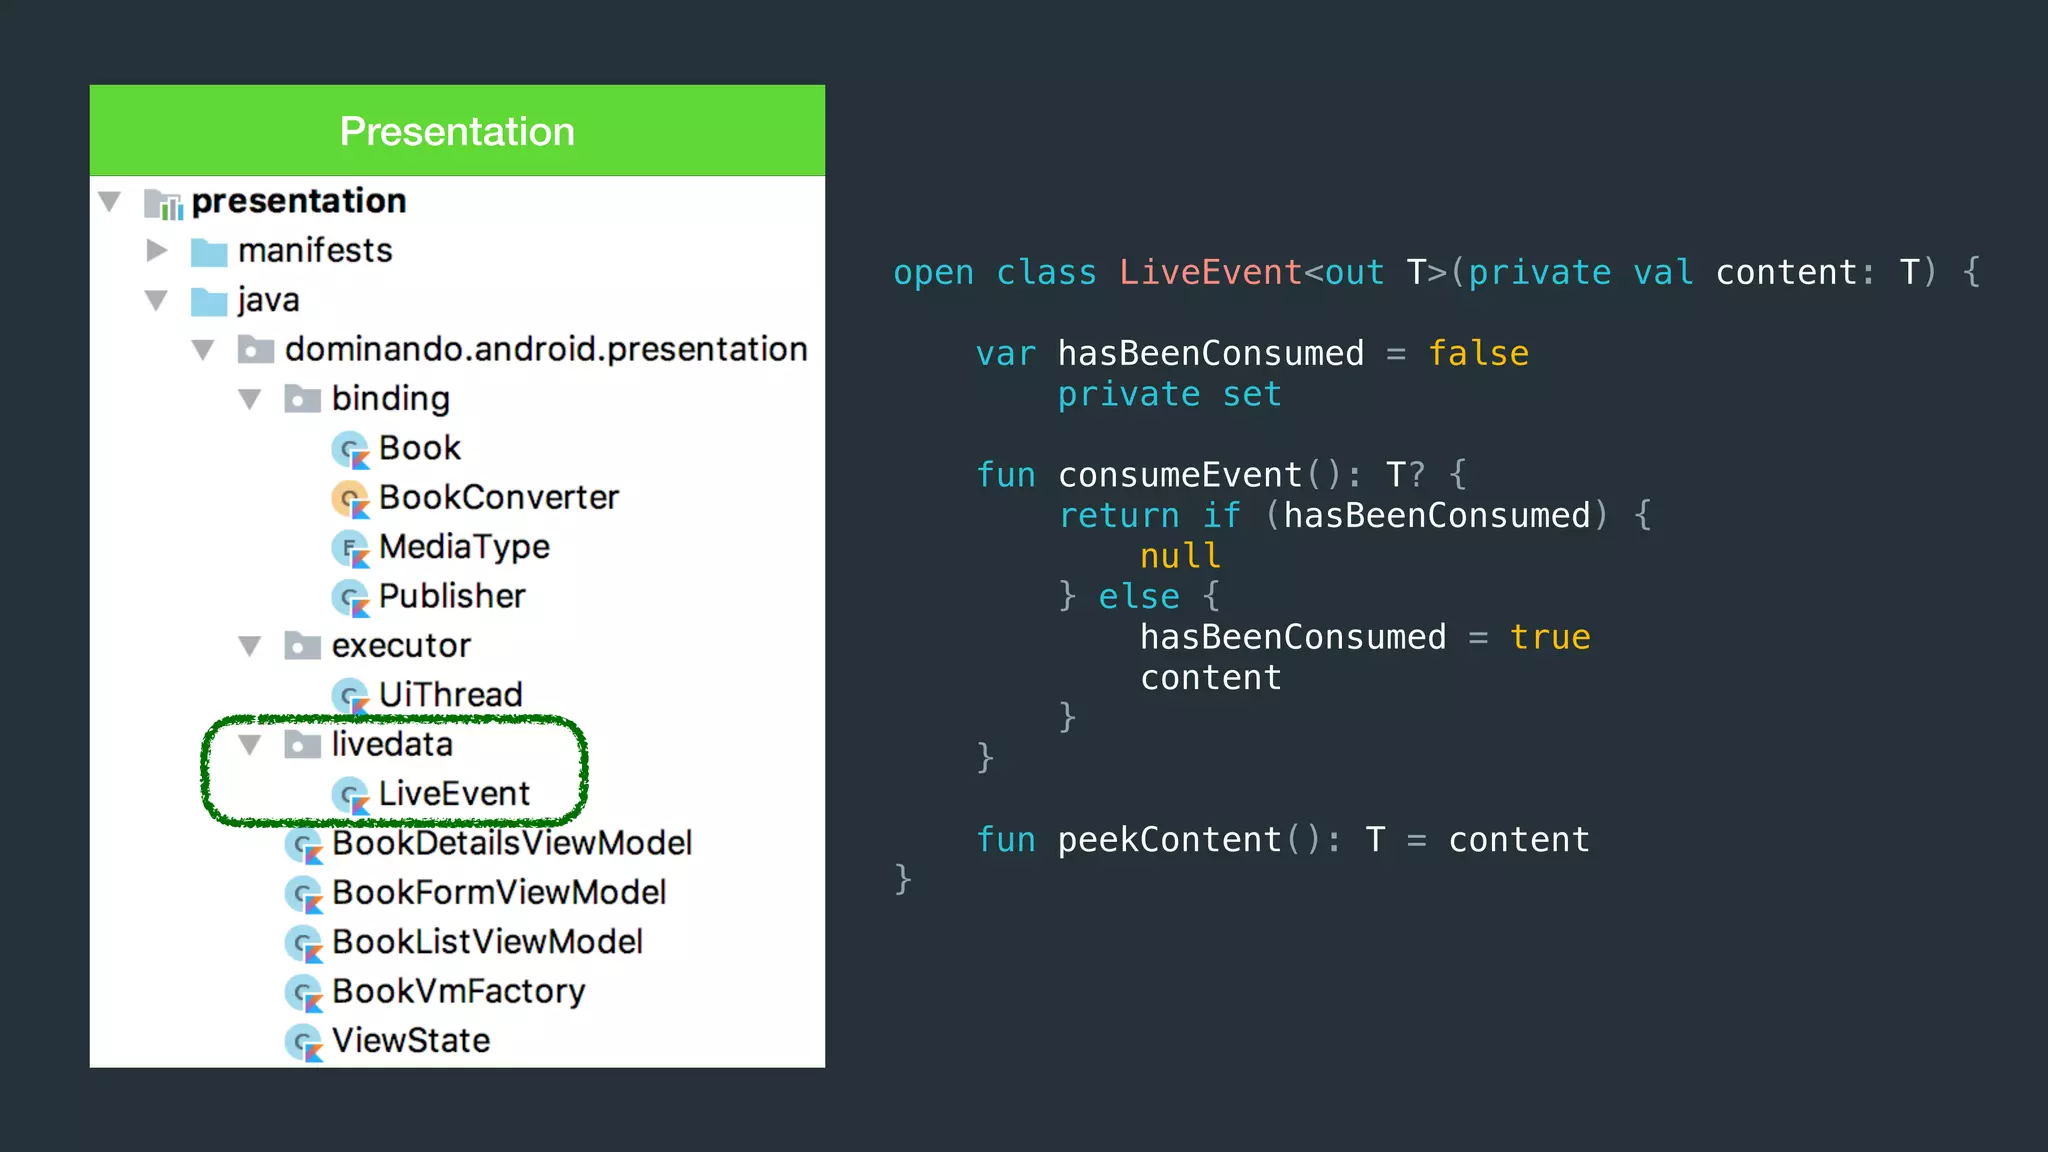
Task: Click the peekContent function name
Action: pos(1169,840)
